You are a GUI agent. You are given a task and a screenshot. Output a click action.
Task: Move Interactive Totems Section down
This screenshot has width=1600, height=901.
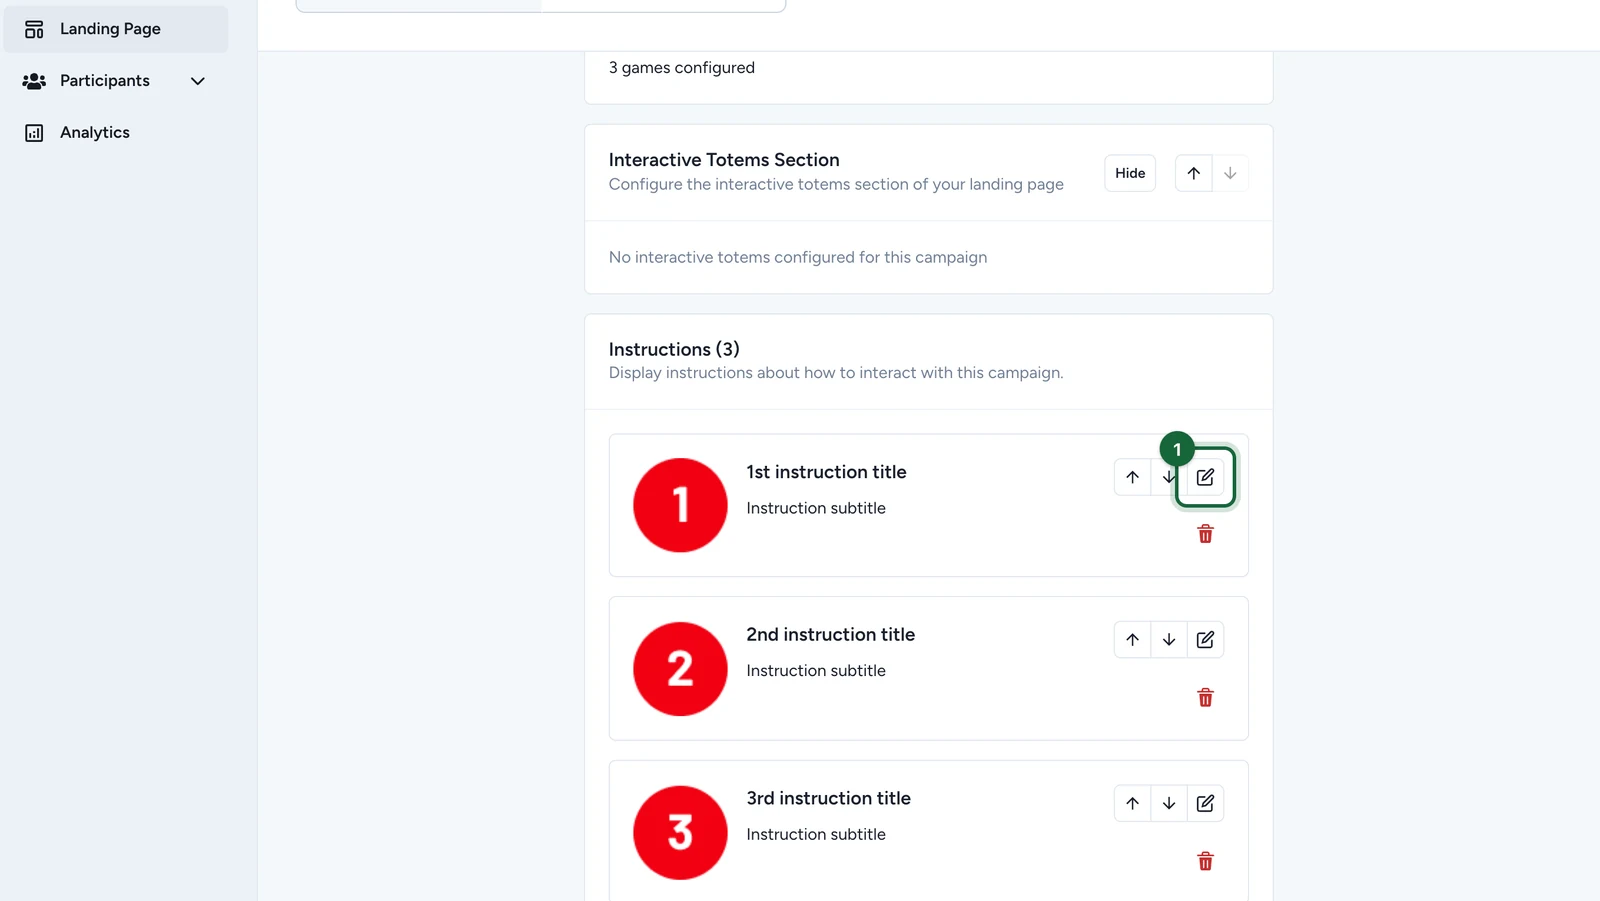tap(1230, 173)
